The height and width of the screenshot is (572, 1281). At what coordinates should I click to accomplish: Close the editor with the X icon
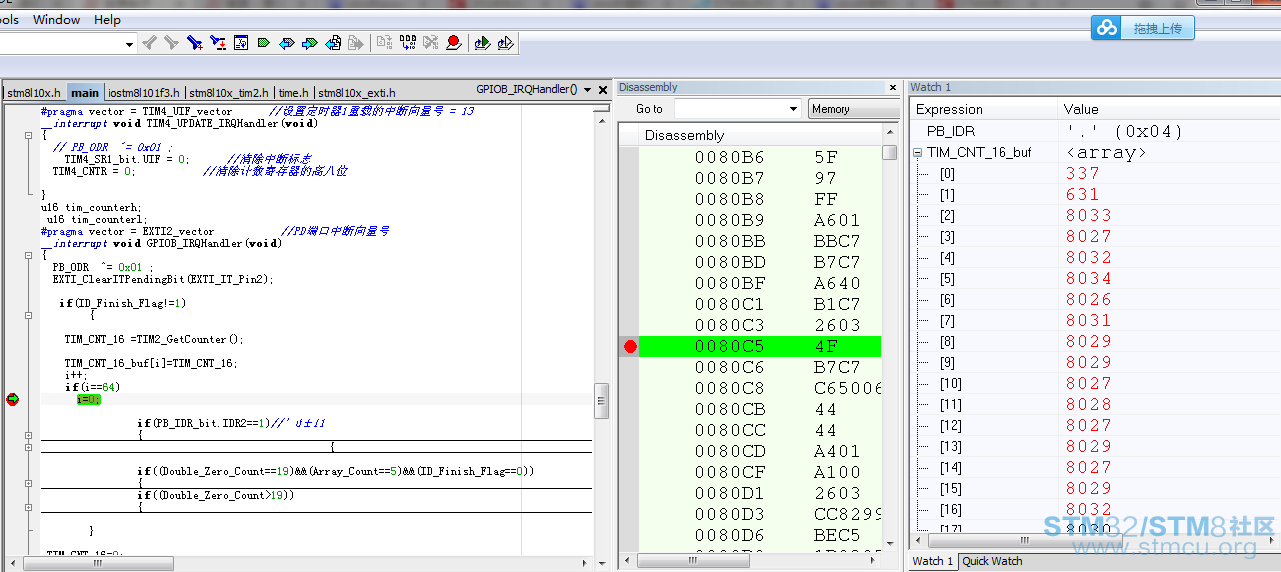click(x=603, y=89)
